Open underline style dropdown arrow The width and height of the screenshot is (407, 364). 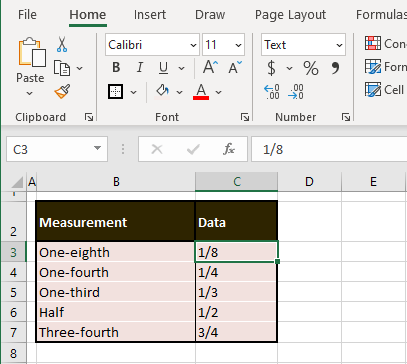point(181,68)
